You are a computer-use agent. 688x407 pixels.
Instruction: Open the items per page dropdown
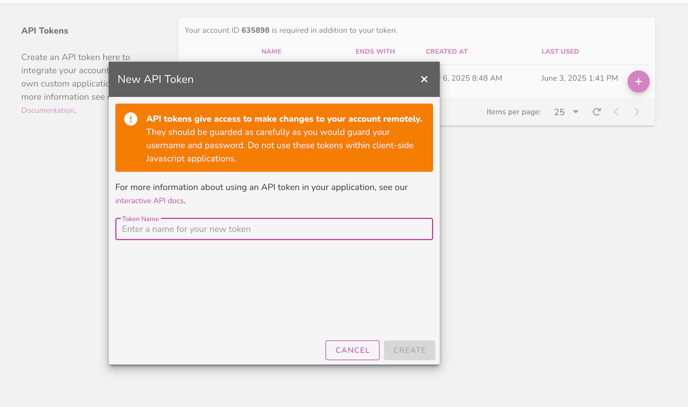(x=566, y=112)
